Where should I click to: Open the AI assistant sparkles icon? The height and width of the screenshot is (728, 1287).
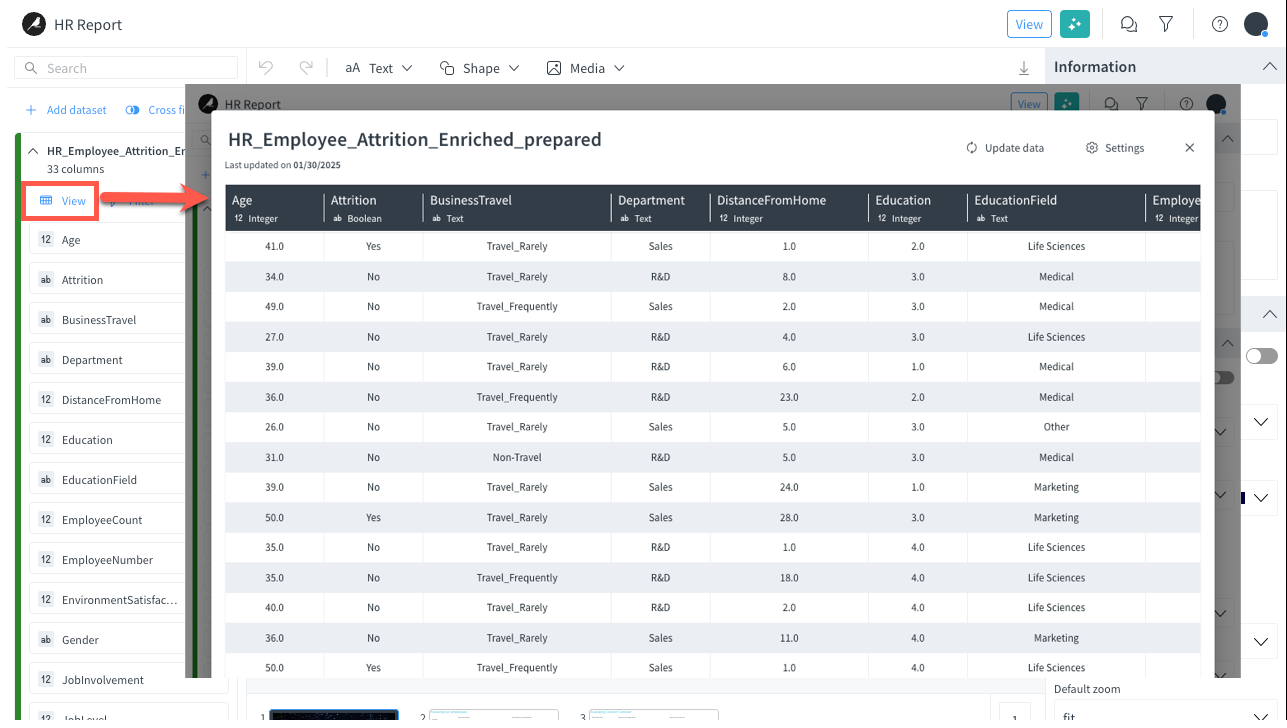[x=1074, y=23]
